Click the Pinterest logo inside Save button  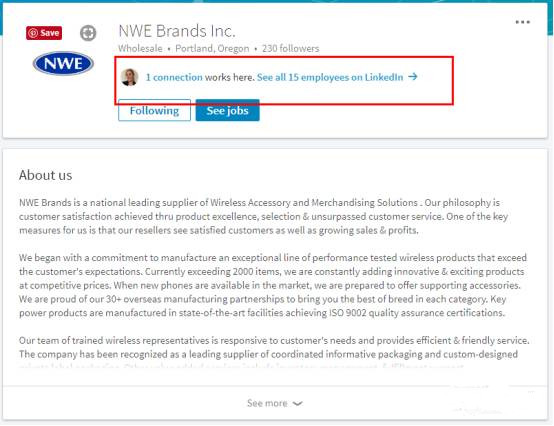(33, 33)
